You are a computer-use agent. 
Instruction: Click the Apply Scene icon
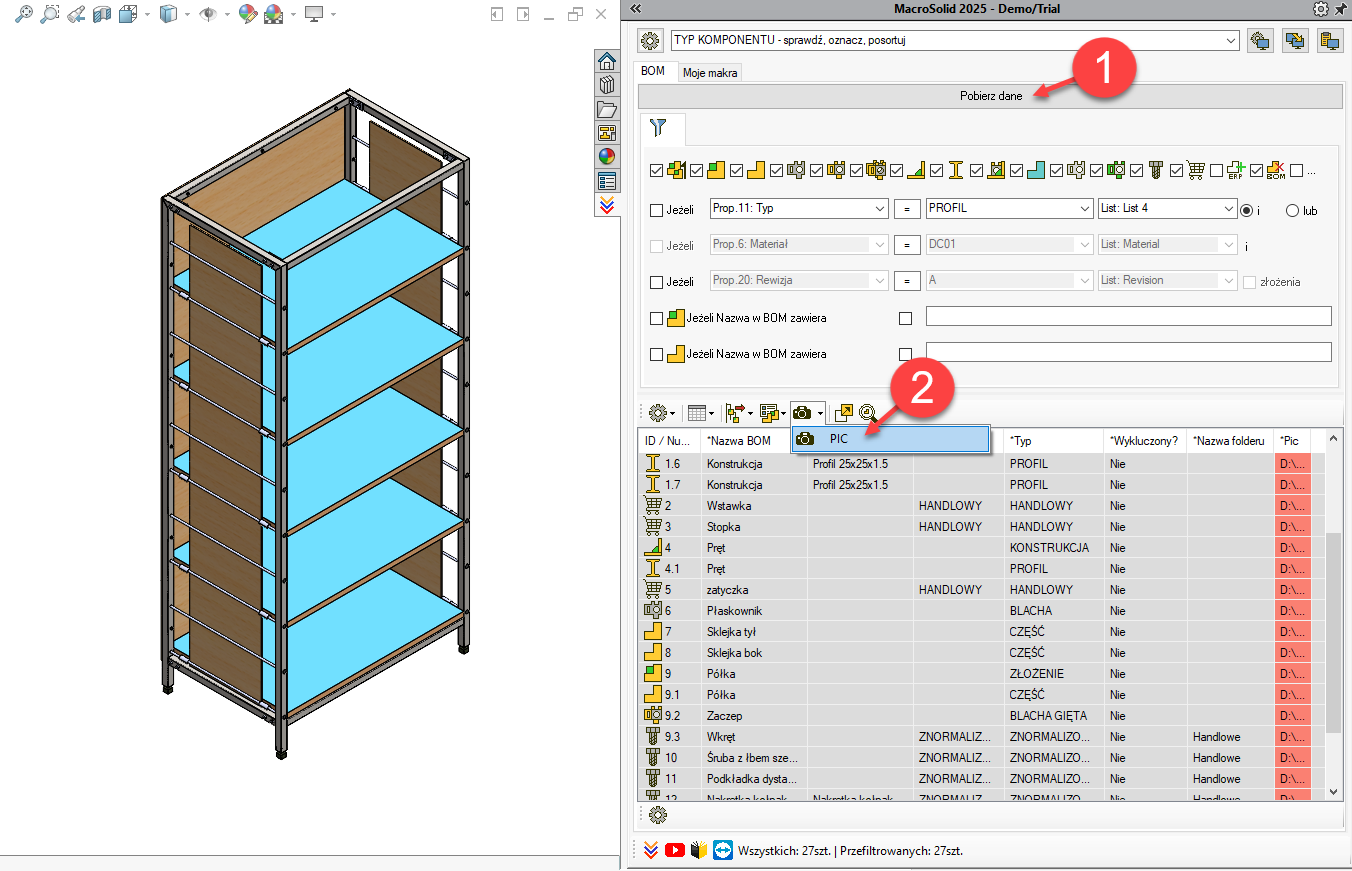tap(273, 14)
